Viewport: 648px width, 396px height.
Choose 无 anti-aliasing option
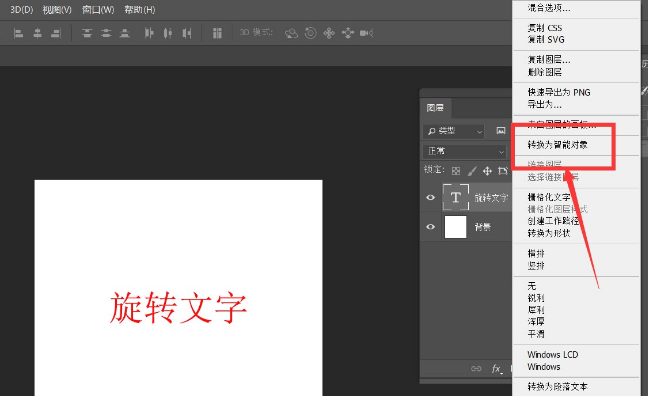tap(531, 286)
